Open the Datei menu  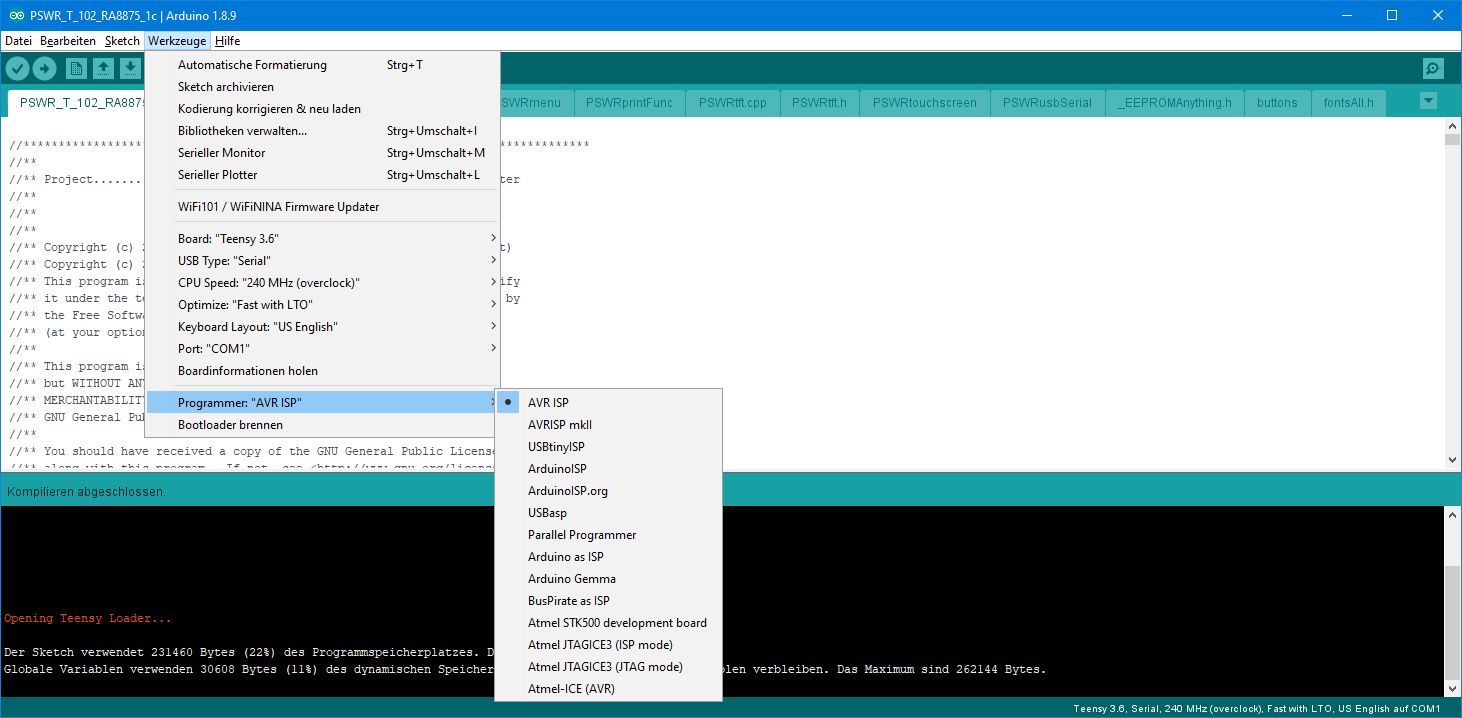(x=18, y=41)
